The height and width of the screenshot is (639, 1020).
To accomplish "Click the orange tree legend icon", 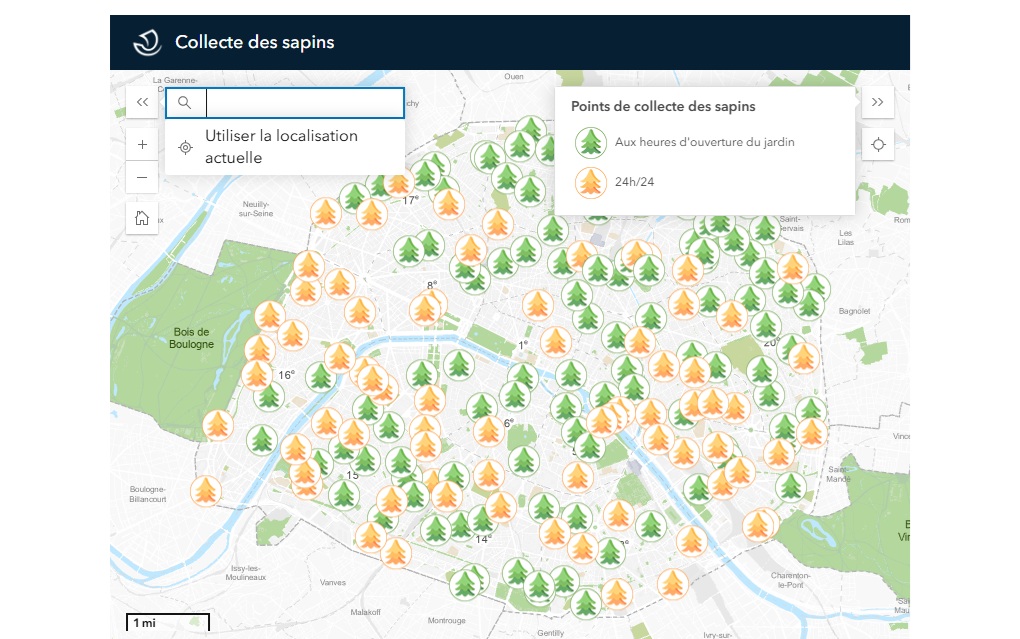I will pyautogui.click(x=591, y=182).
